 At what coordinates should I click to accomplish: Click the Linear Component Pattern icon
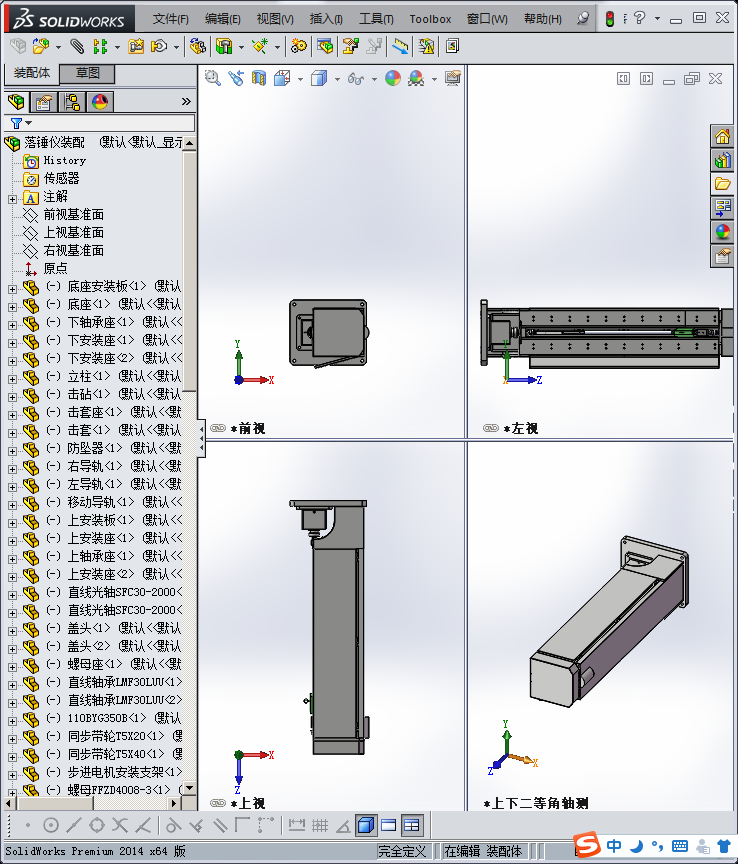[100, 46]
